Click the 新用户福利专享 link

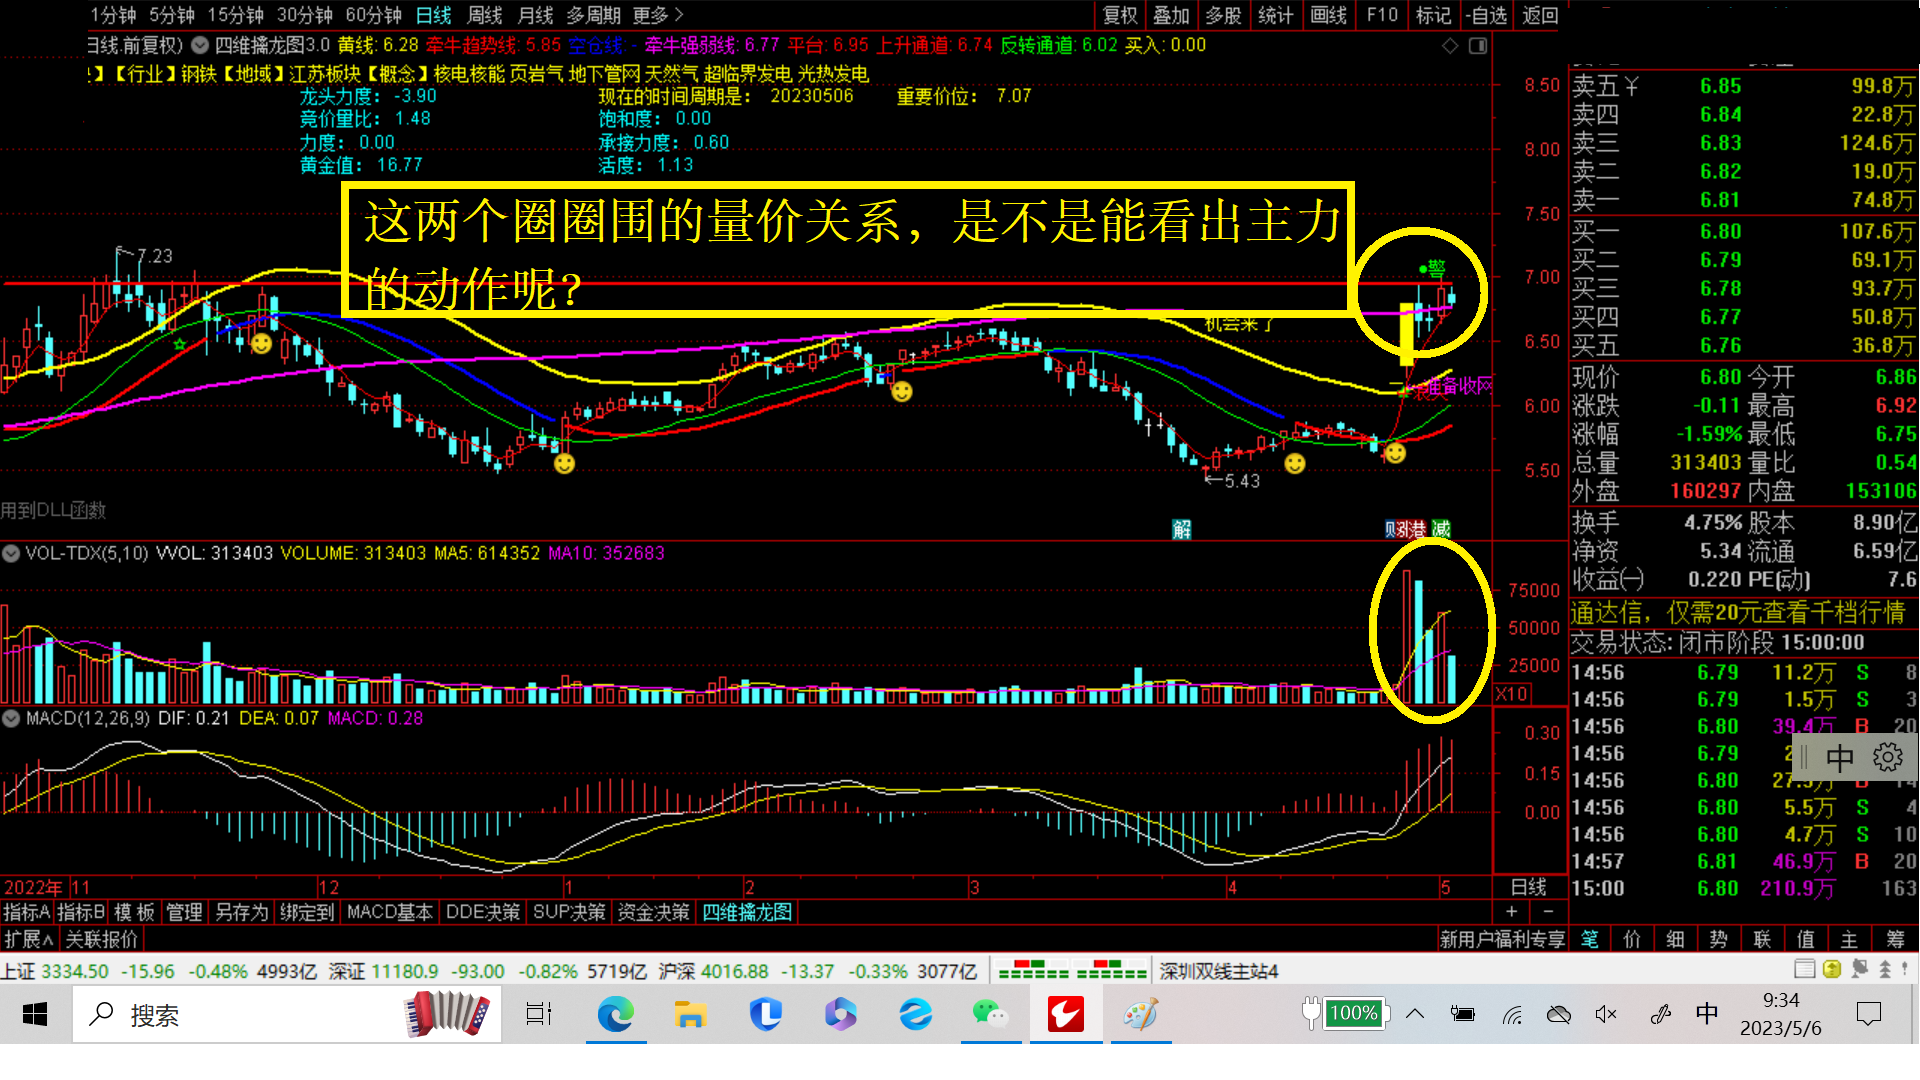click(x=1502, y=939)
